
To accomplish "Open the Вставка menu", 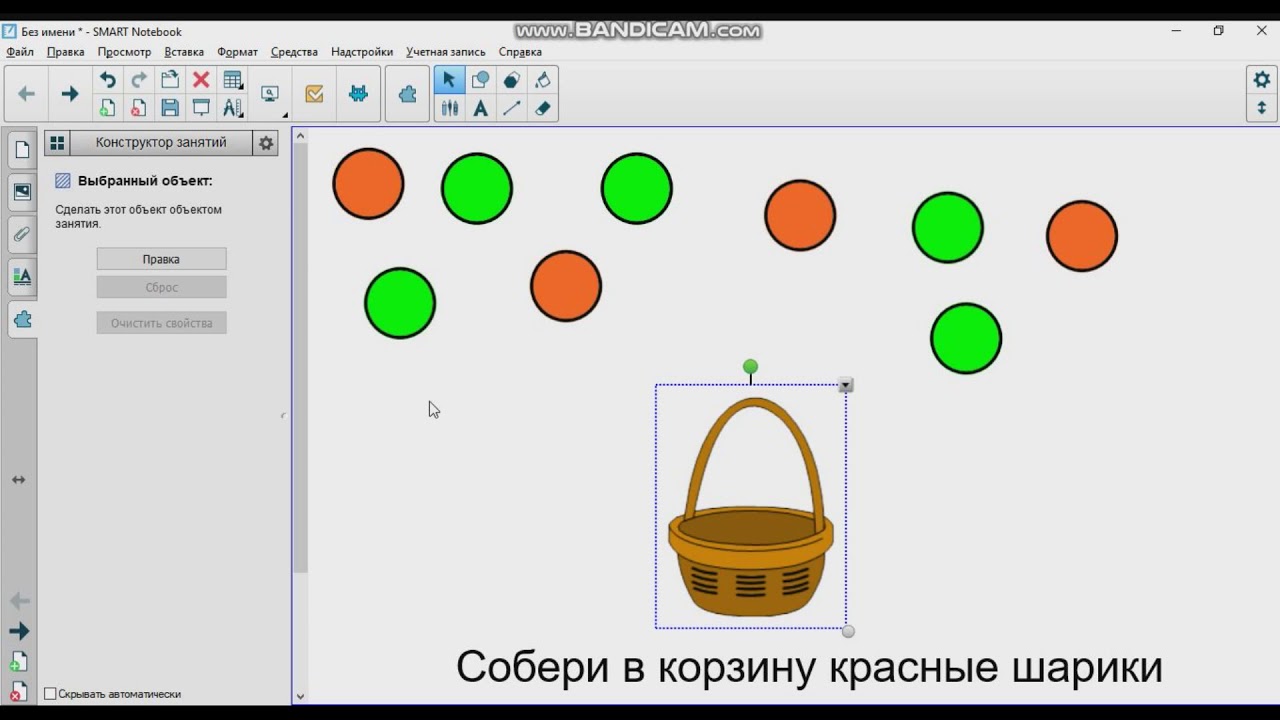I will tap(184, 52).
